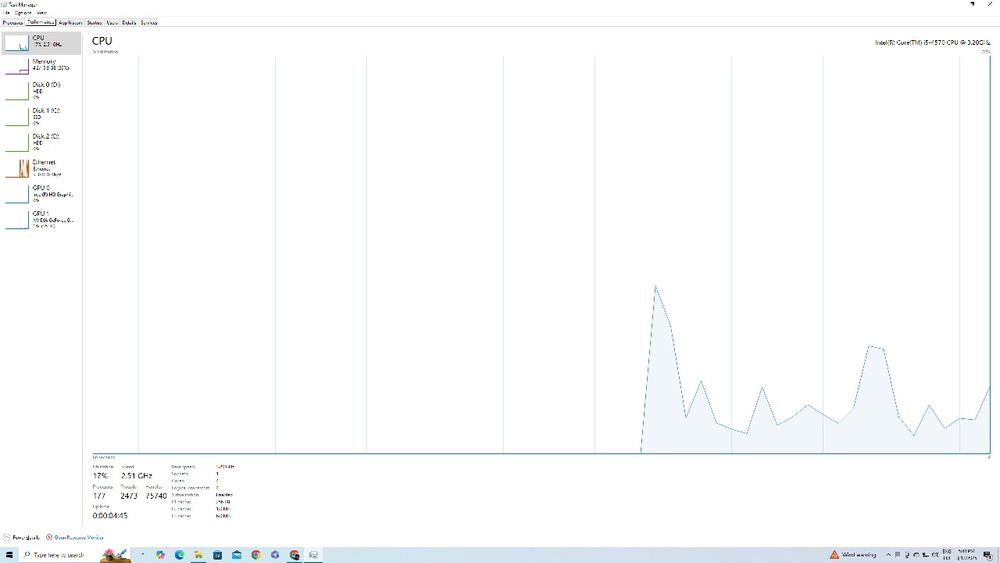Click the 2.51 GHz speed value
The width and height of the screenshot is (1000, 563).
(x=136, y=476)
